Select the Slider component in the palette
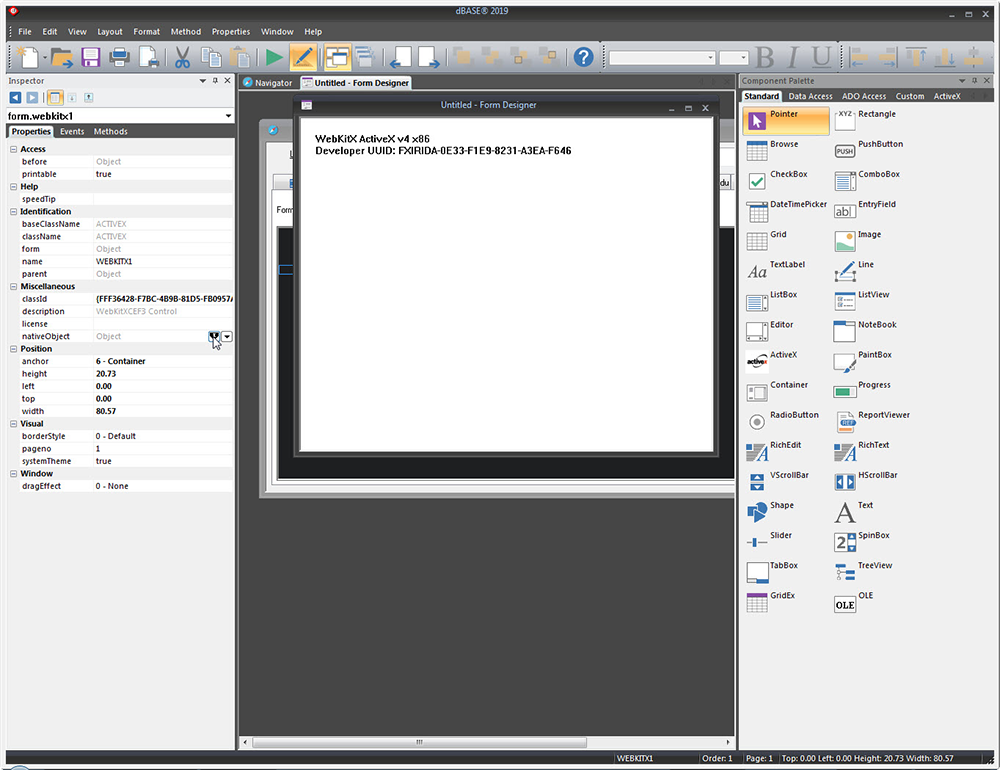1000x770 pixels. pos(769,542)
